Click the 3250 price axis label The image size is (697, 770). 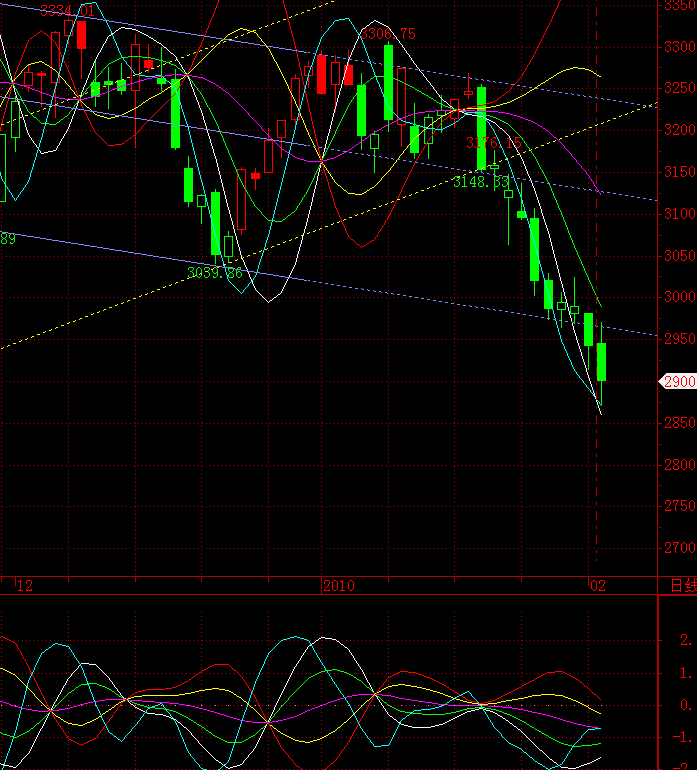(680, 88)
